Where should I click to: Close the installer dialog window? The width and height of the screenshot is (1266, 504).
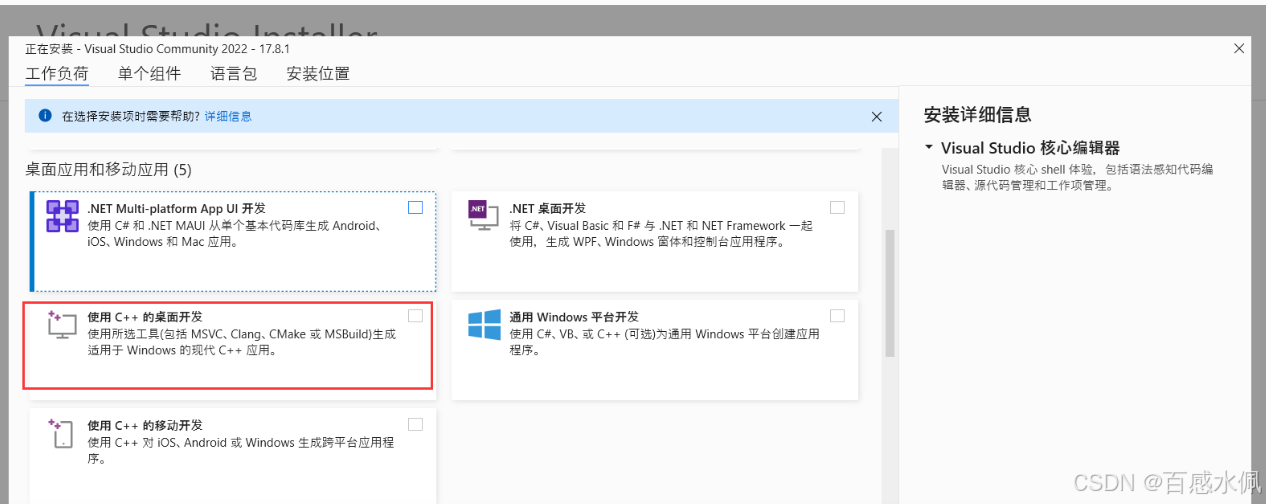(x=1239, y=48)
